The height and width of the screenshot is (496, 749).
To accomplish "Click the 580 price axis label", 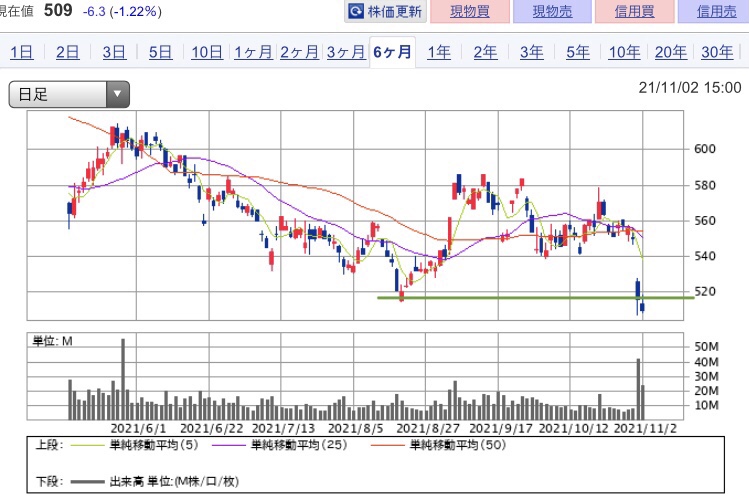I will pyautogui.click(x=705, y=185).
